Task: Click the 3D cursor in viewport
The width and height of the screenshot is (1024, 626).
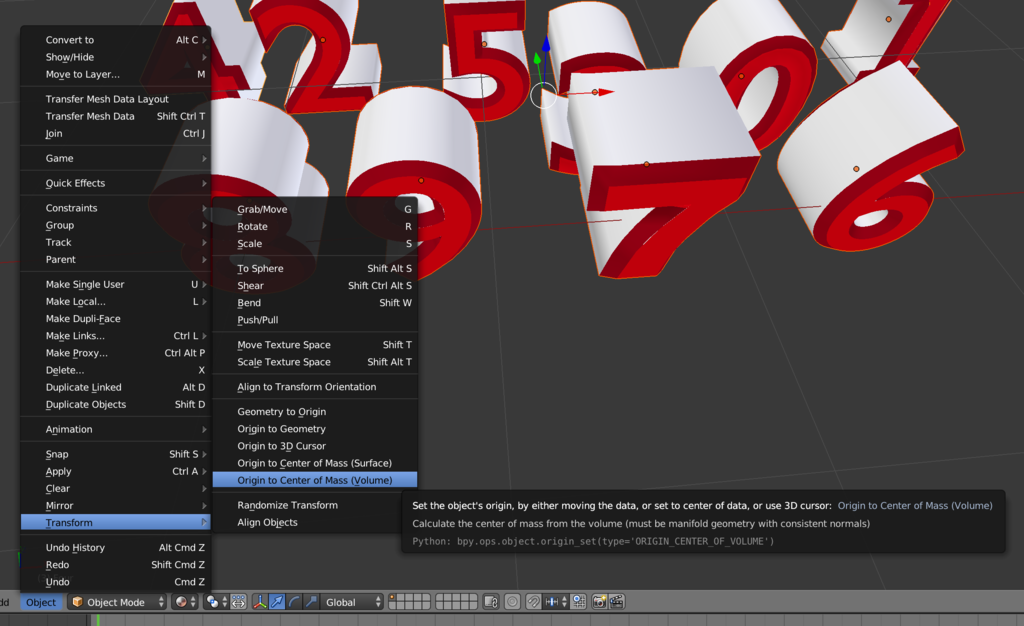Action: click(x=543, y=96)
